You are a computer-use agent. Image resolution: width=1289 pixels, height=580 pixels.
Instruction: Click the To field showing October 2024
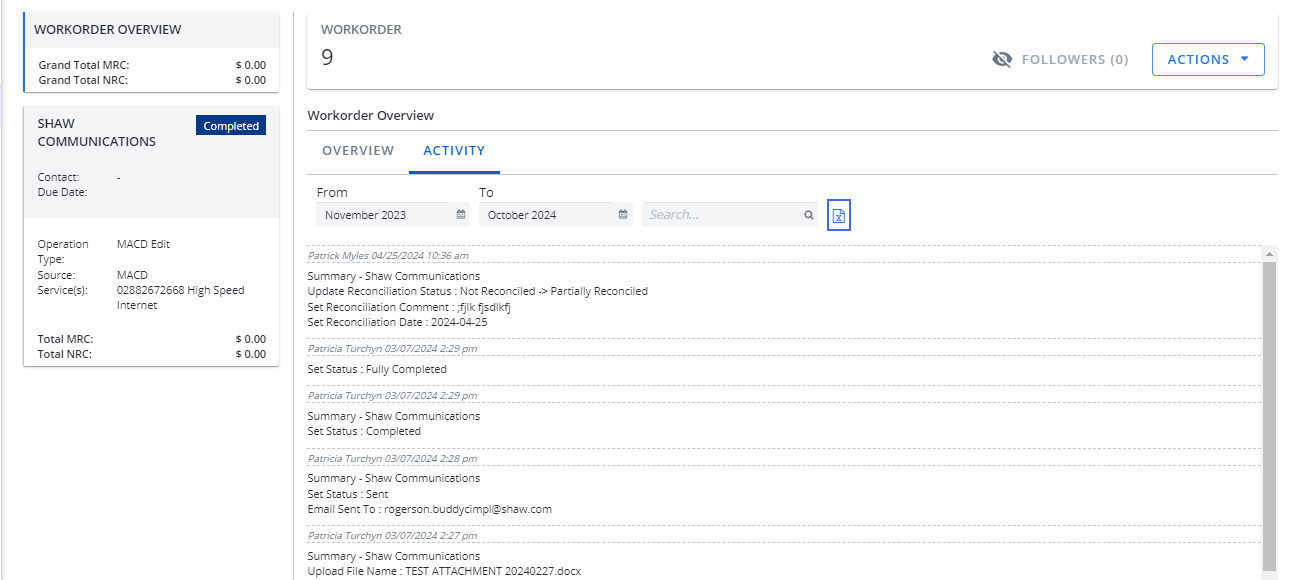click(545, 215)
